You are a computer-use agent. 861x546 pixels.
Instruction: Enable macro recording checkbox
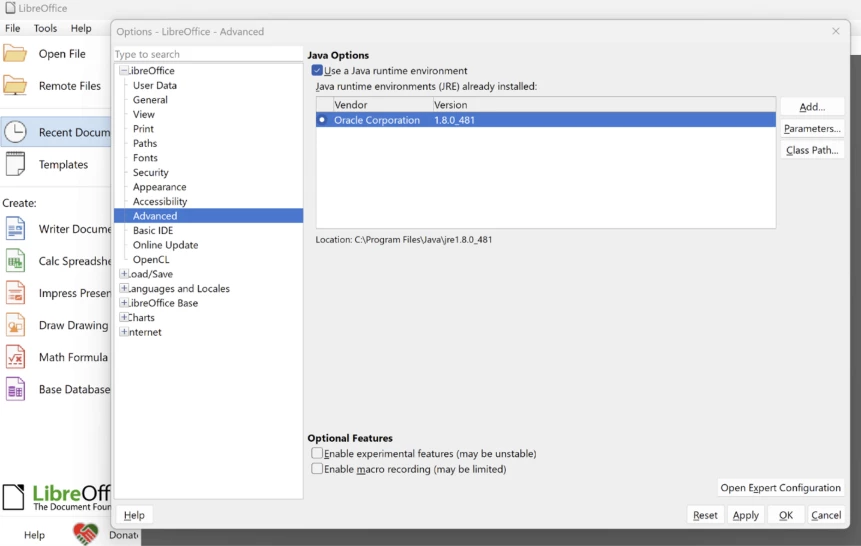click(x=317, y=469)
